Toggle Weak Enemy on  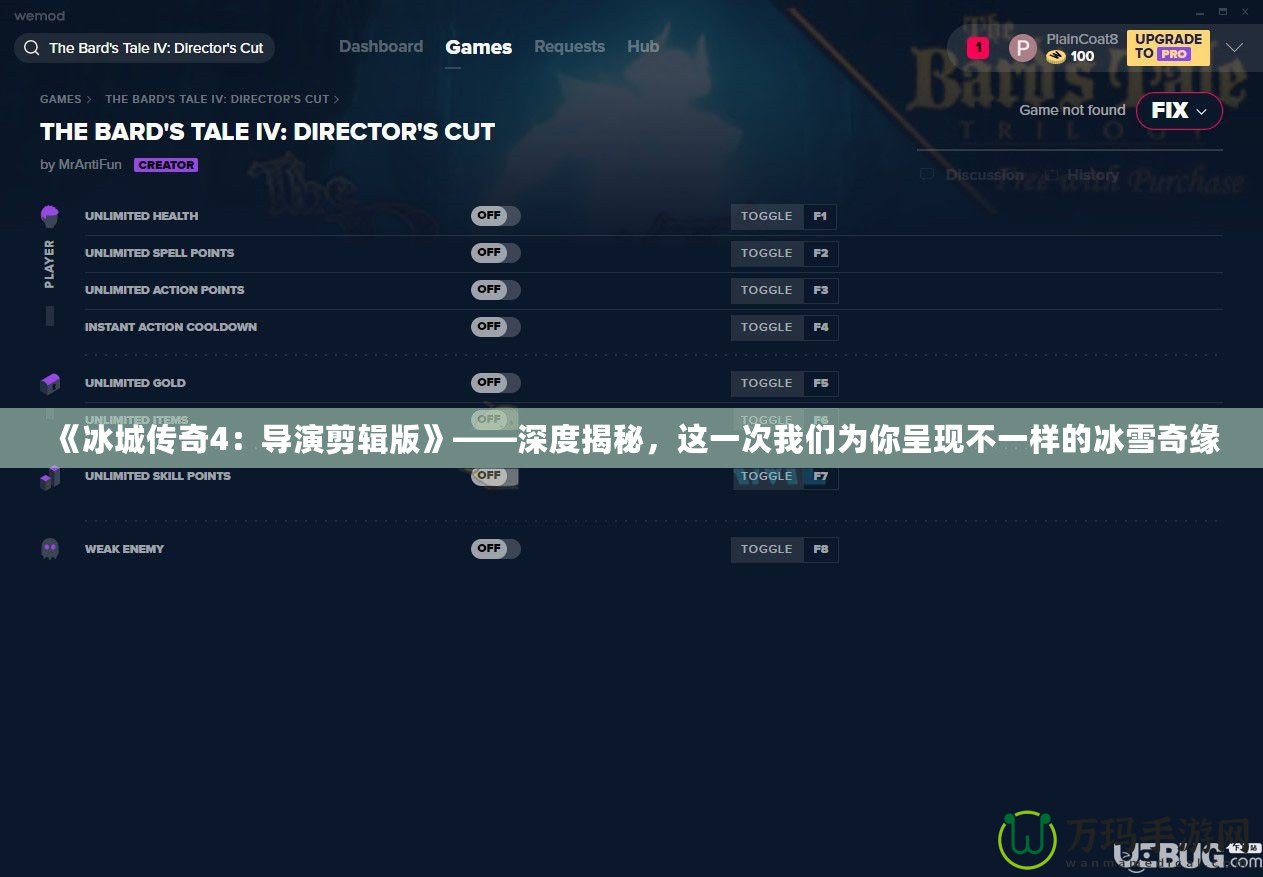click(x=496, y=549)
